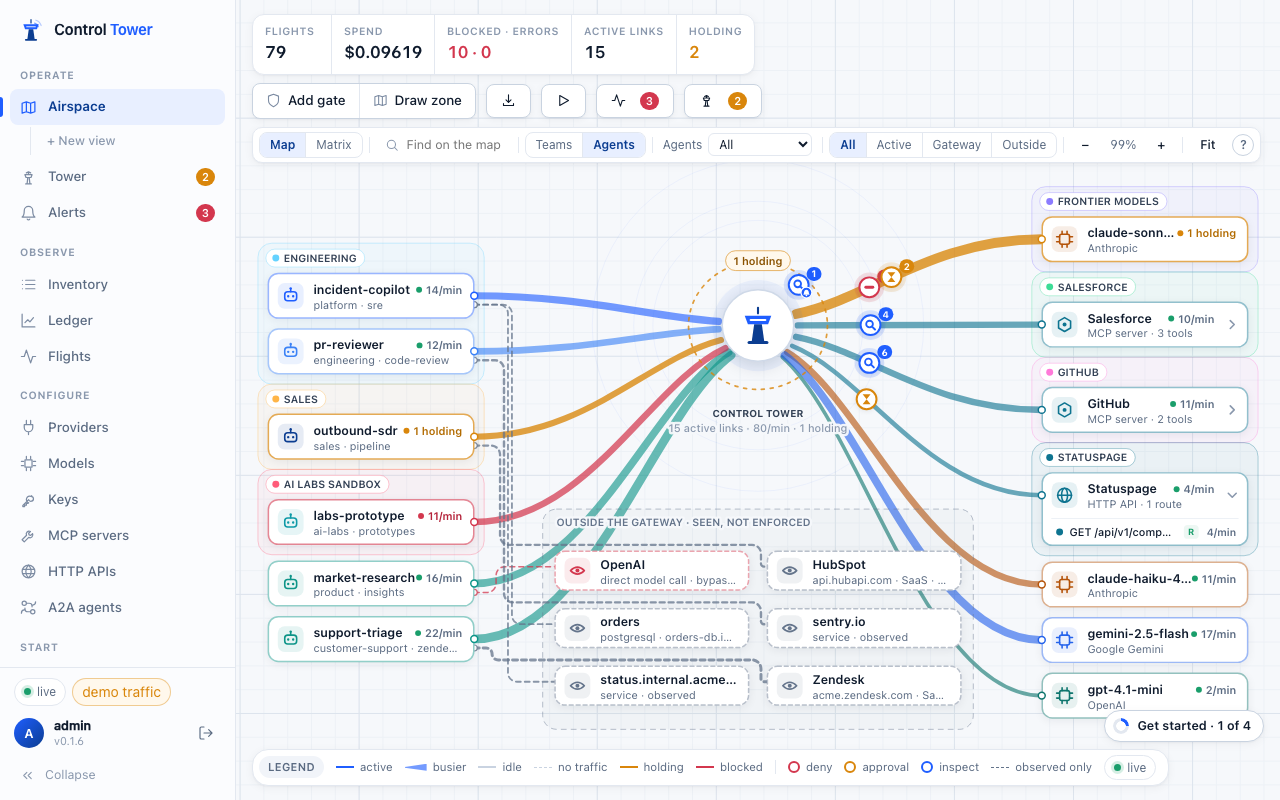Zoom out with the minus button
The image size is (1280, 800).
tap(1085, 145)
